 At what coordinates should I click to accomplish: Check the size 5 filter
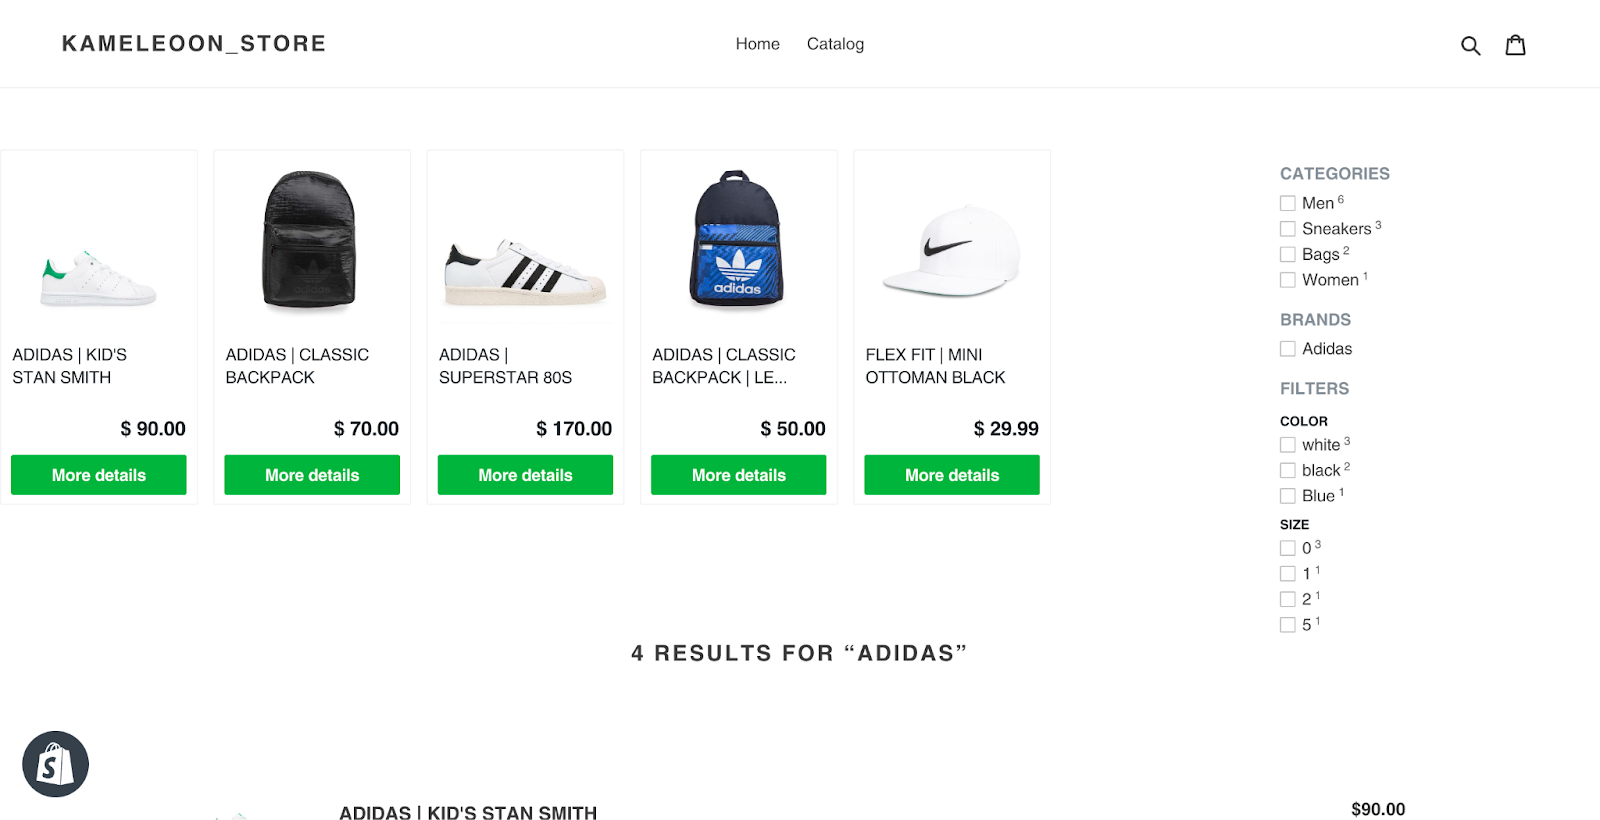[x=1288, y=625]
